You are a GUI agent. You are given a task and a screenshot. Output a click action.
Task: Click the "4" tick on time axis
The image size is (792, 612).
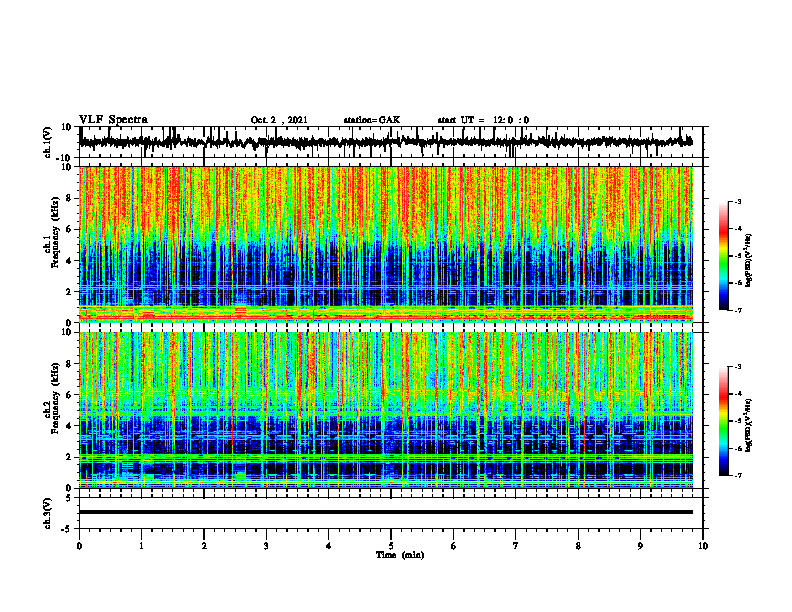(329, 546)
